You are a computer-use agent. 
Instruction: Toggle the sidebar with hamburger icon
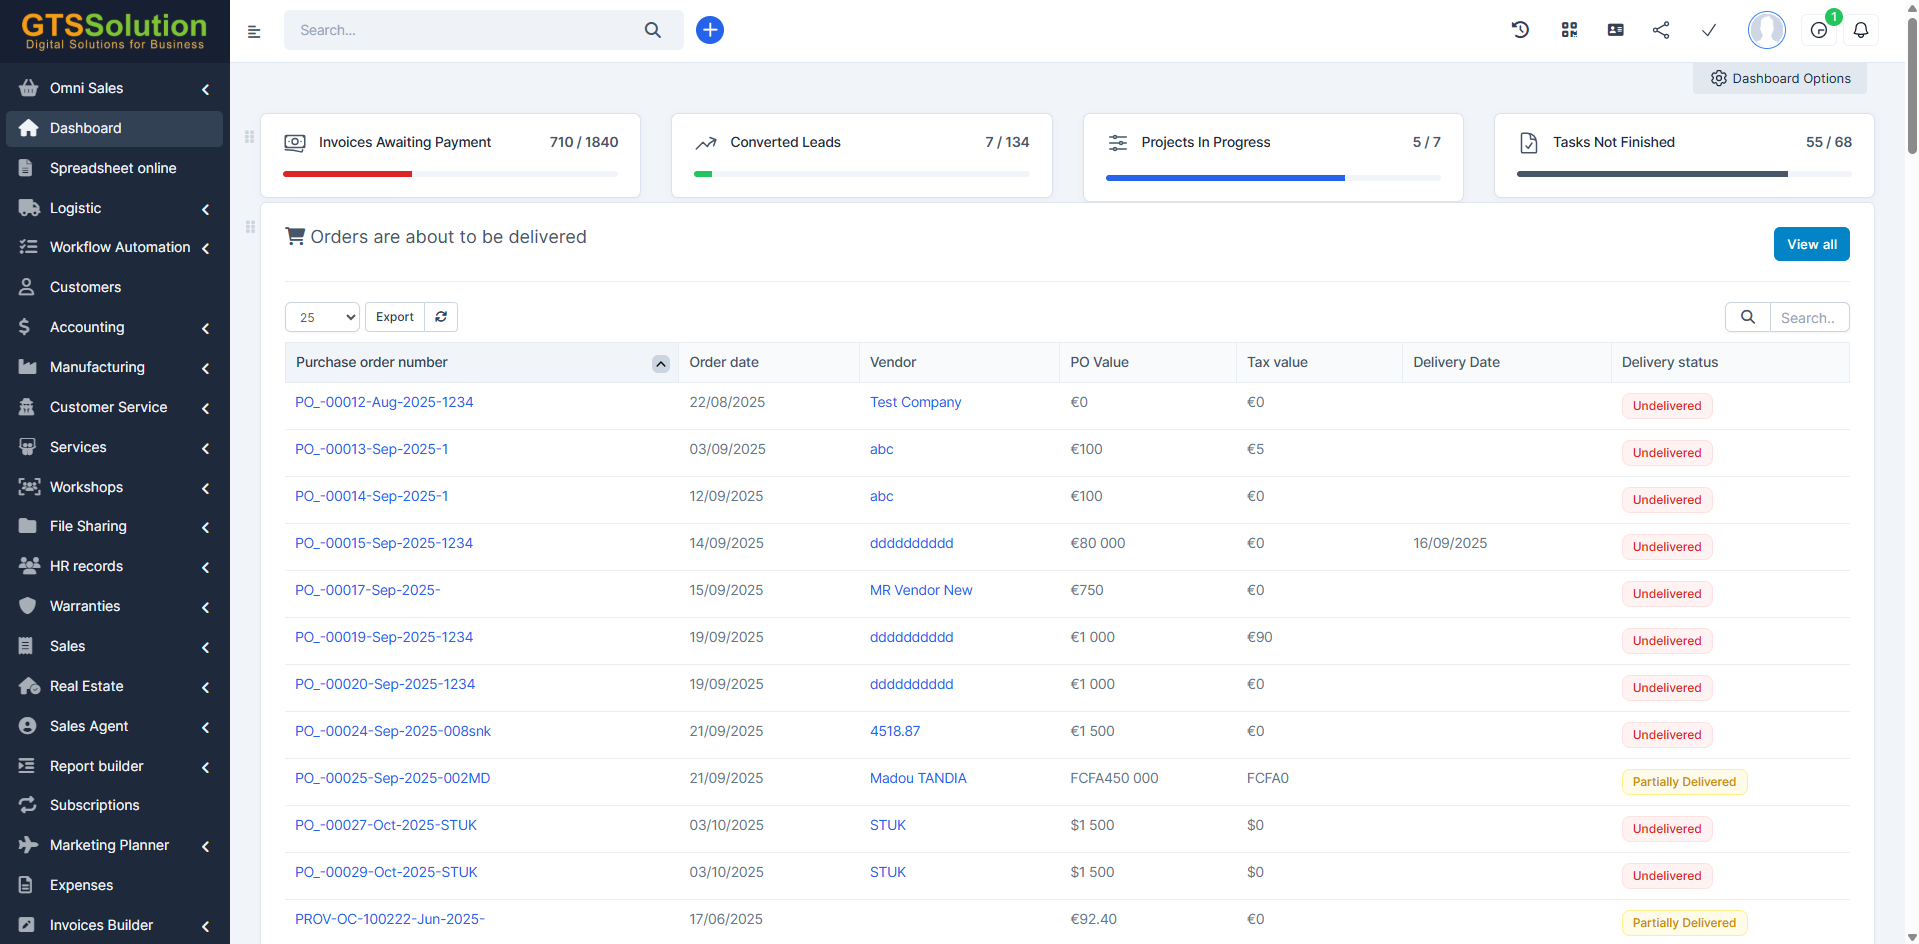(x=254, y=32)
